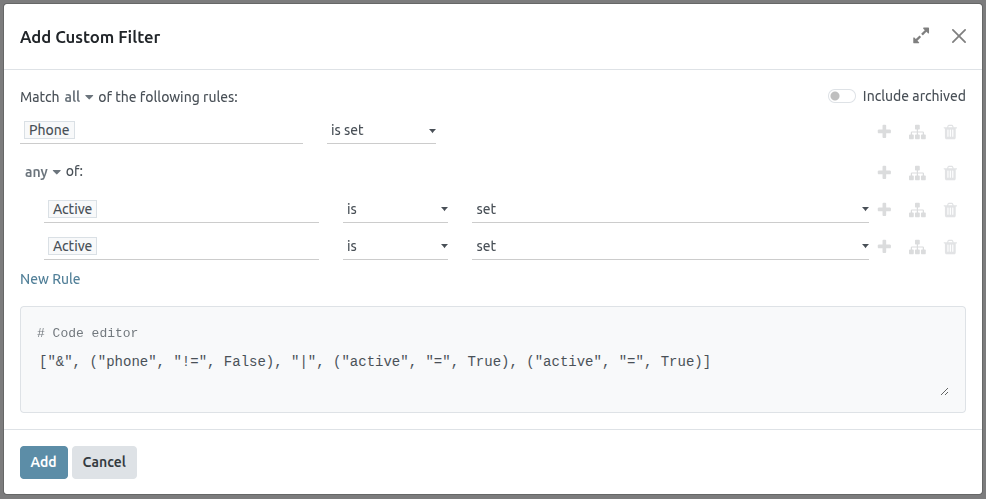Open the 'is' operator dropdown on first Active rule
The height and width of the screenshot is (499, 986).
395,209
